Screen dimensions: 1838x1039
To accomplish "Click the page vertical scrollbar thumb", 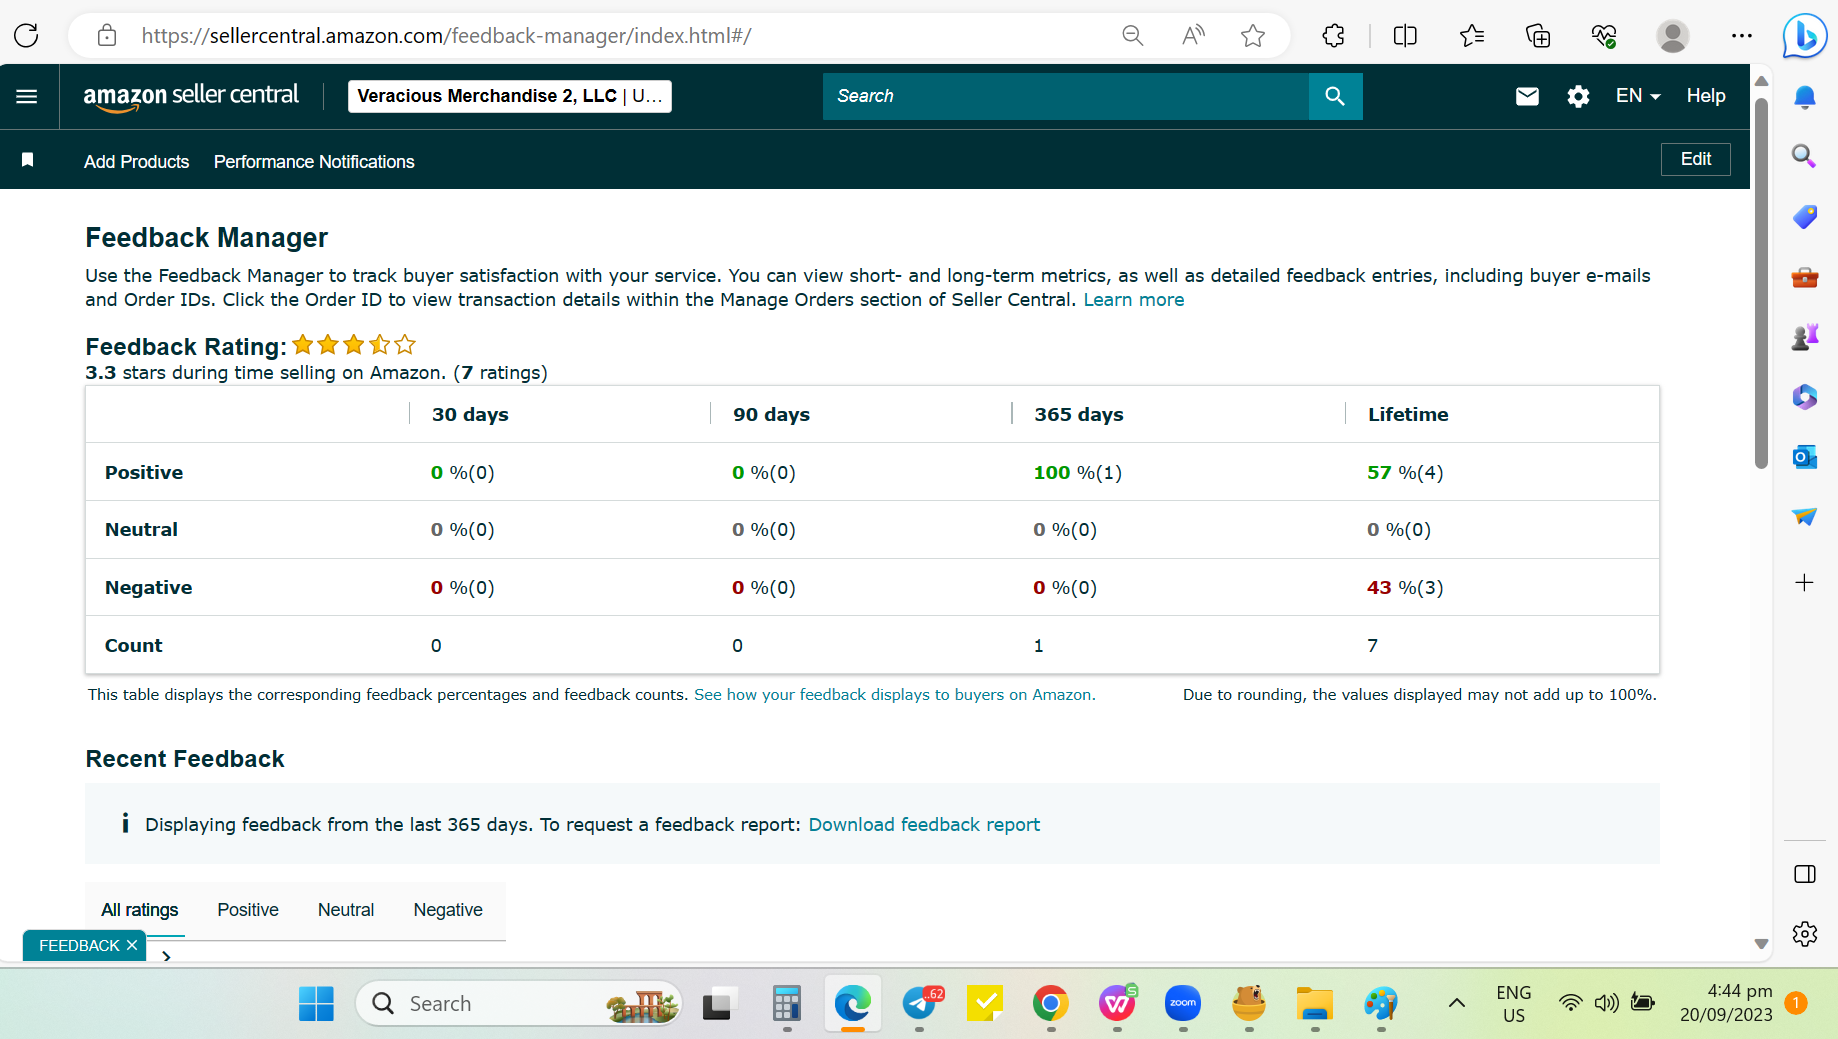I will click(x=1761, y=282).
